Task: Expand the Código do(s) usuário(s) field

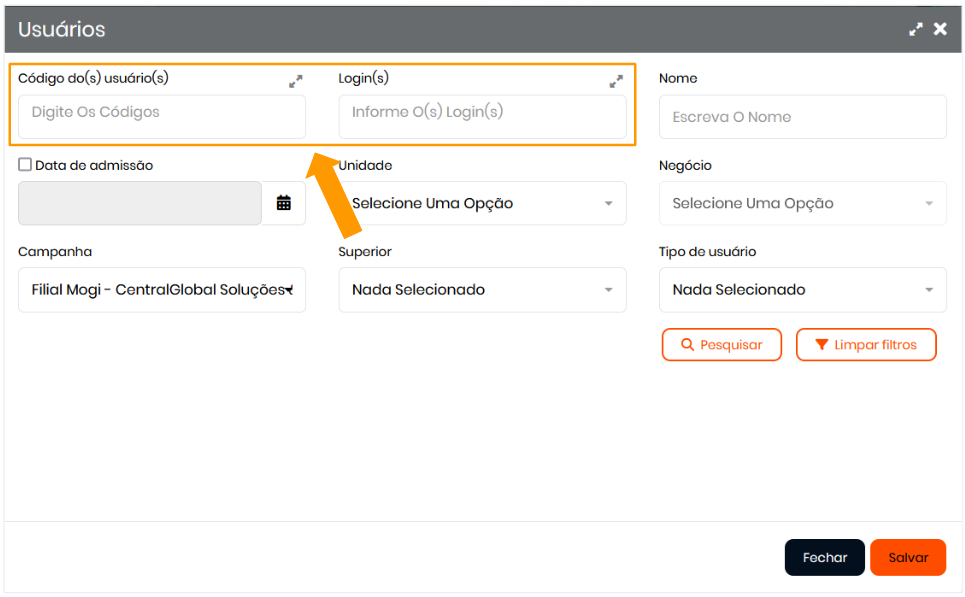Action: coord(295,82)
